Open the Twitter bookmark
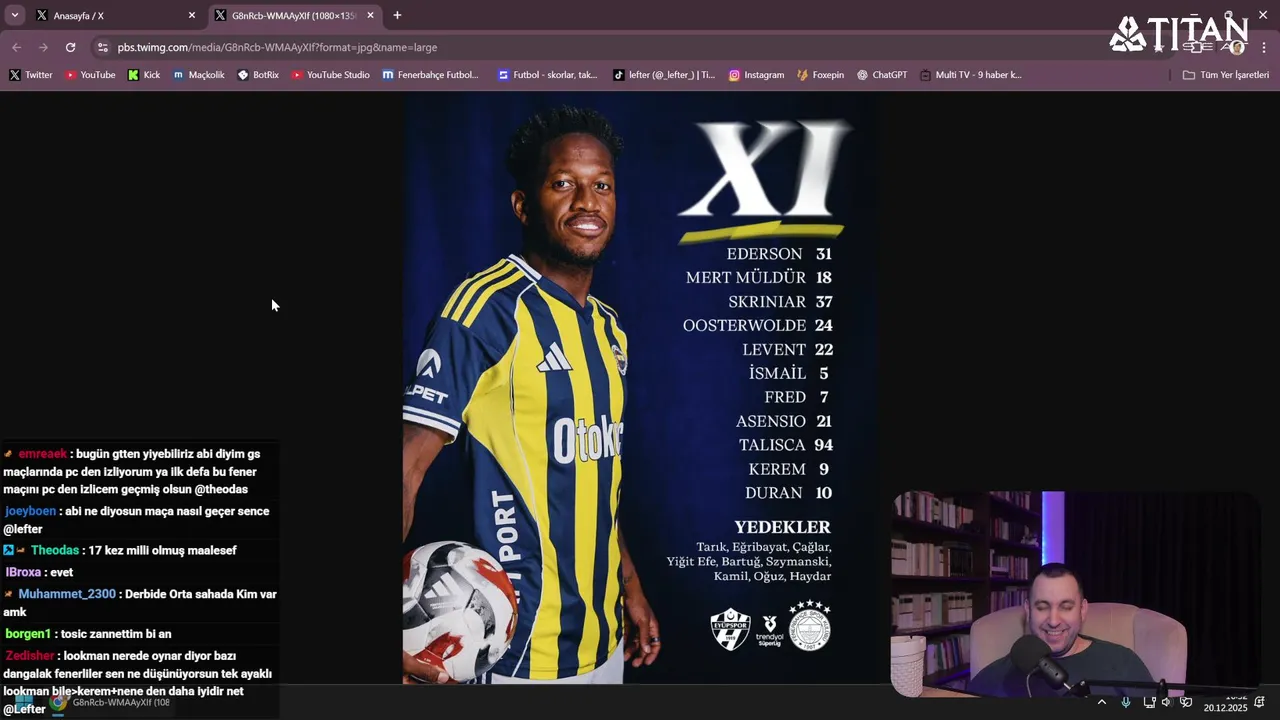1280x720 pixels. 31,75
